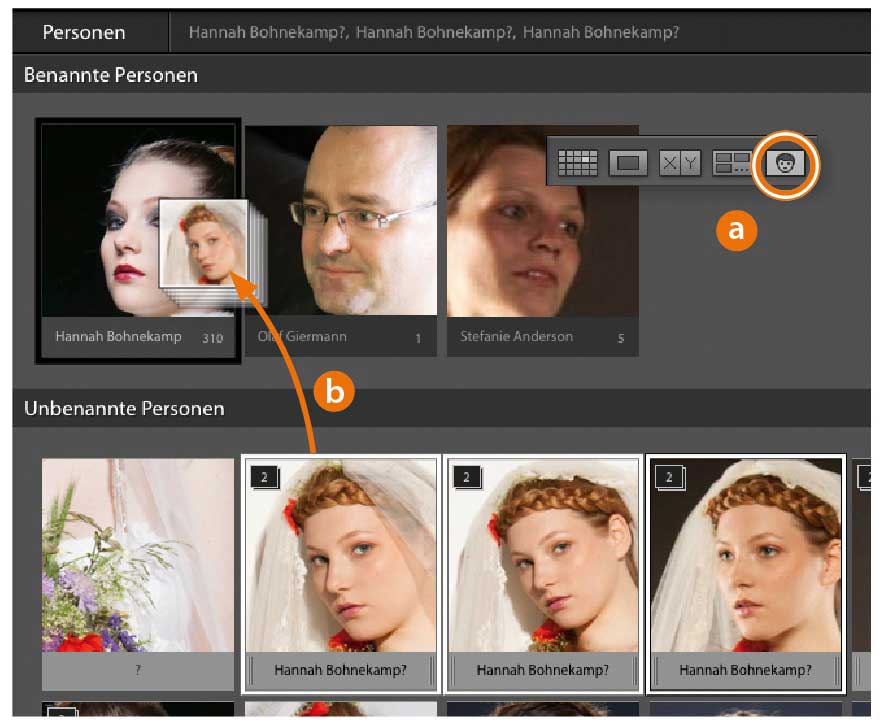Confirm name Hannah Bohnekamp? under second bride photo
883x726 pixels.
click(x=542, y=670)
